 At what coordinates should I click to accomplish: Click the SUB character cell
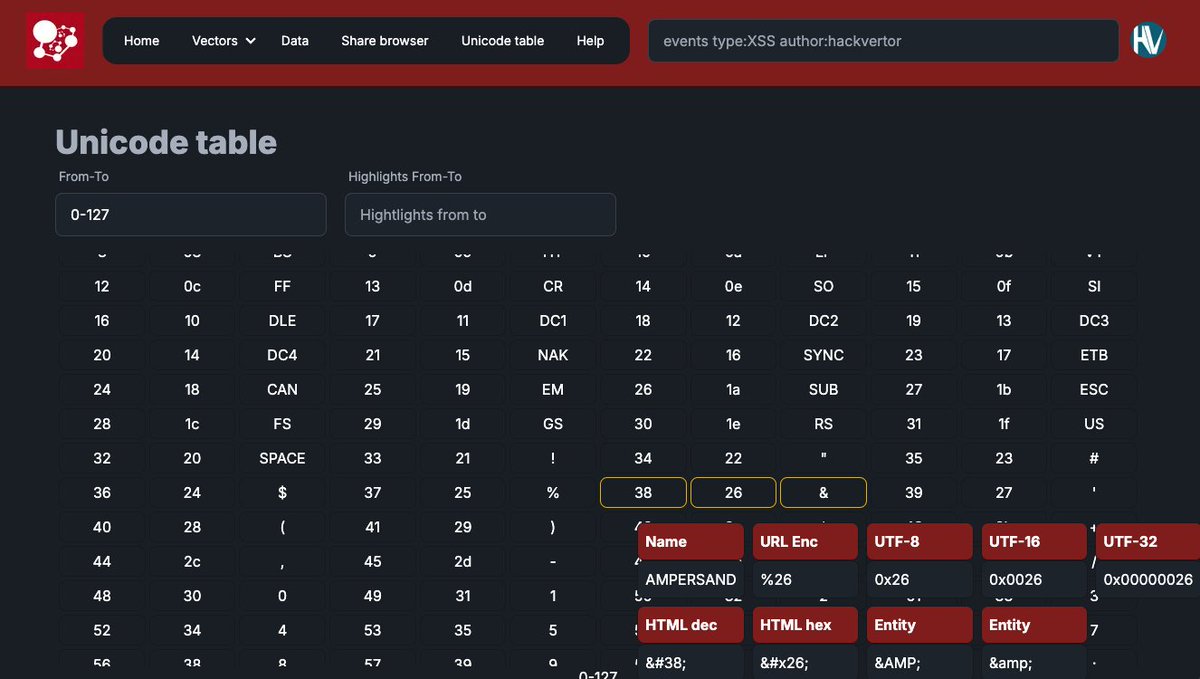823,390
